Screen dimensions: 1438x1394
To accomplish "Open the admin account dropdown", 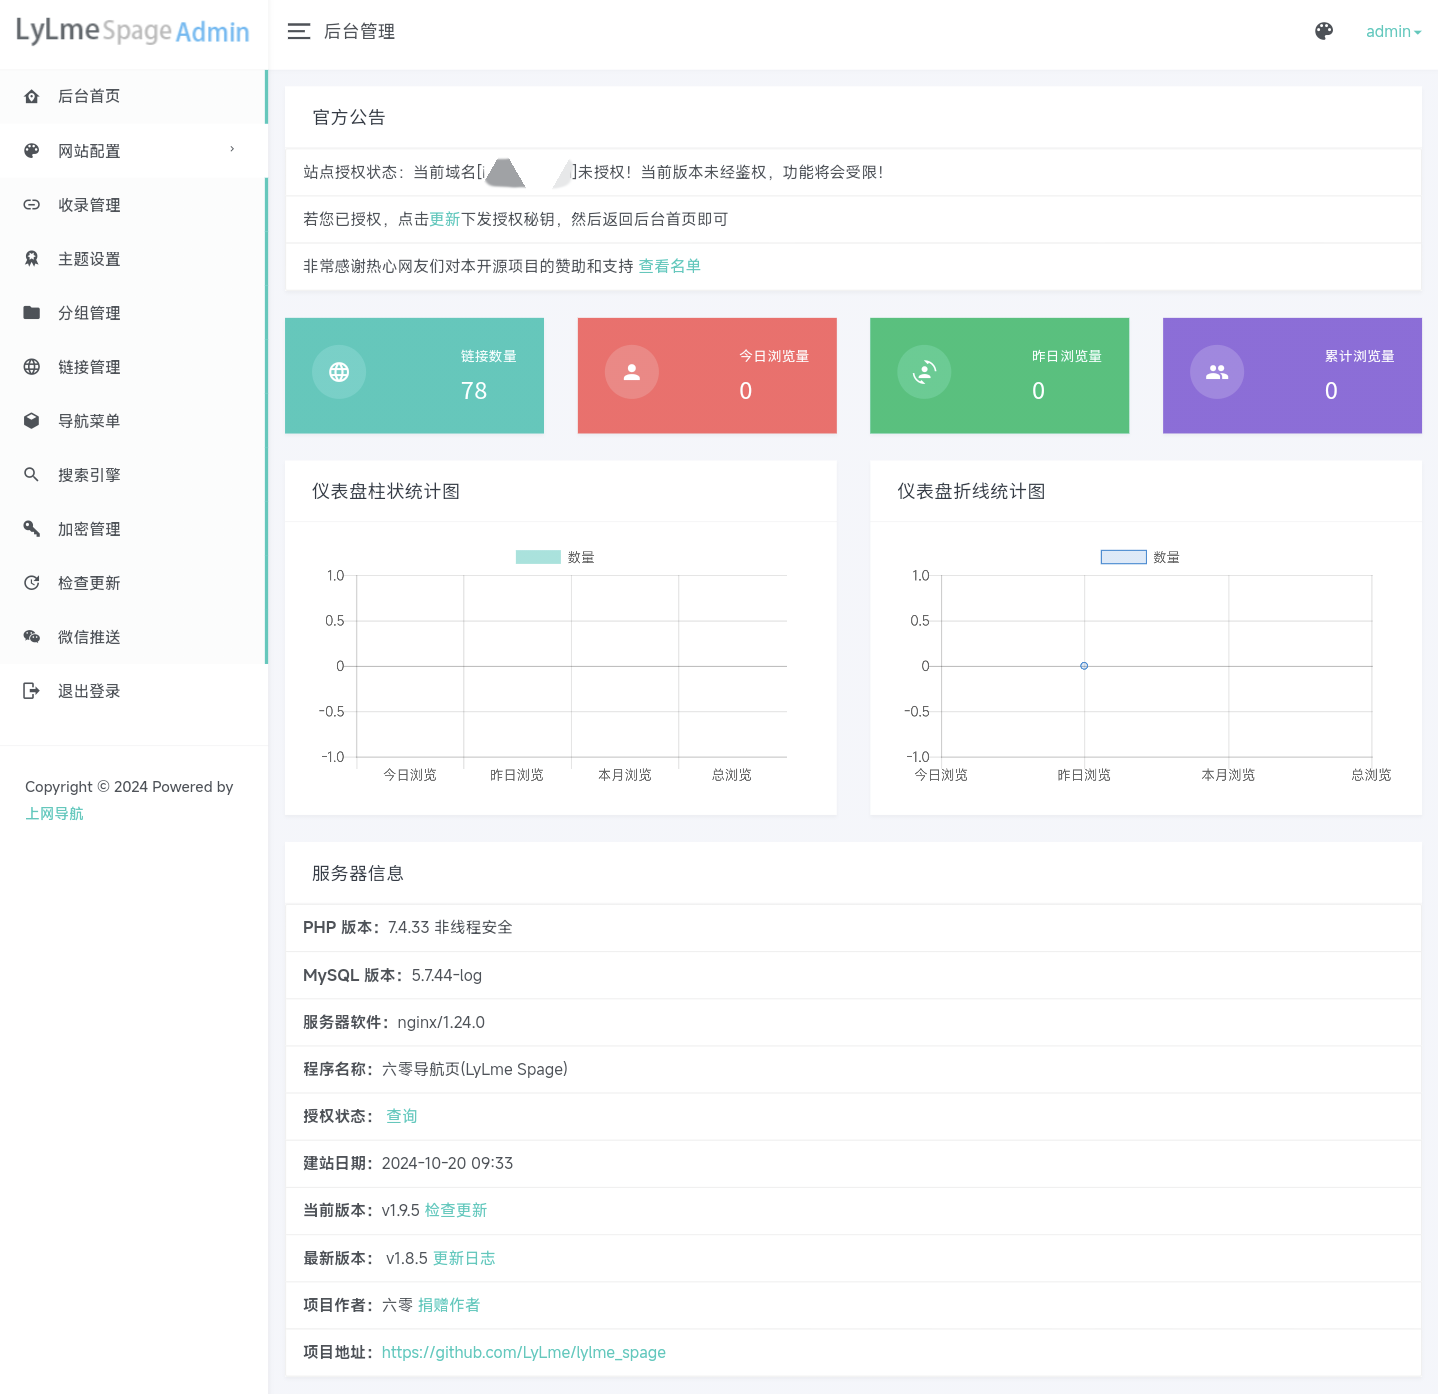I will click(x=1392, y=31).
